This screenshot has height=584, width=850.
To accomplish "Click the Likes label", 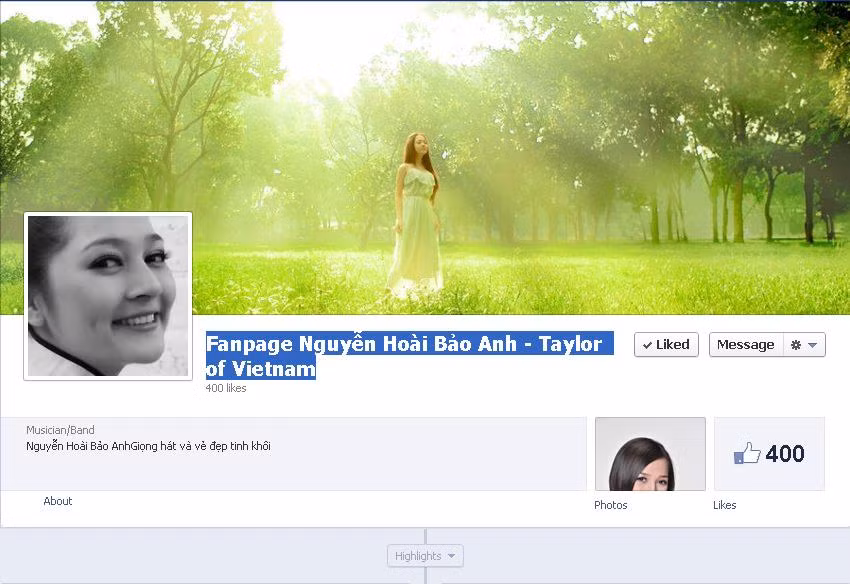I will tap(725, 505).
